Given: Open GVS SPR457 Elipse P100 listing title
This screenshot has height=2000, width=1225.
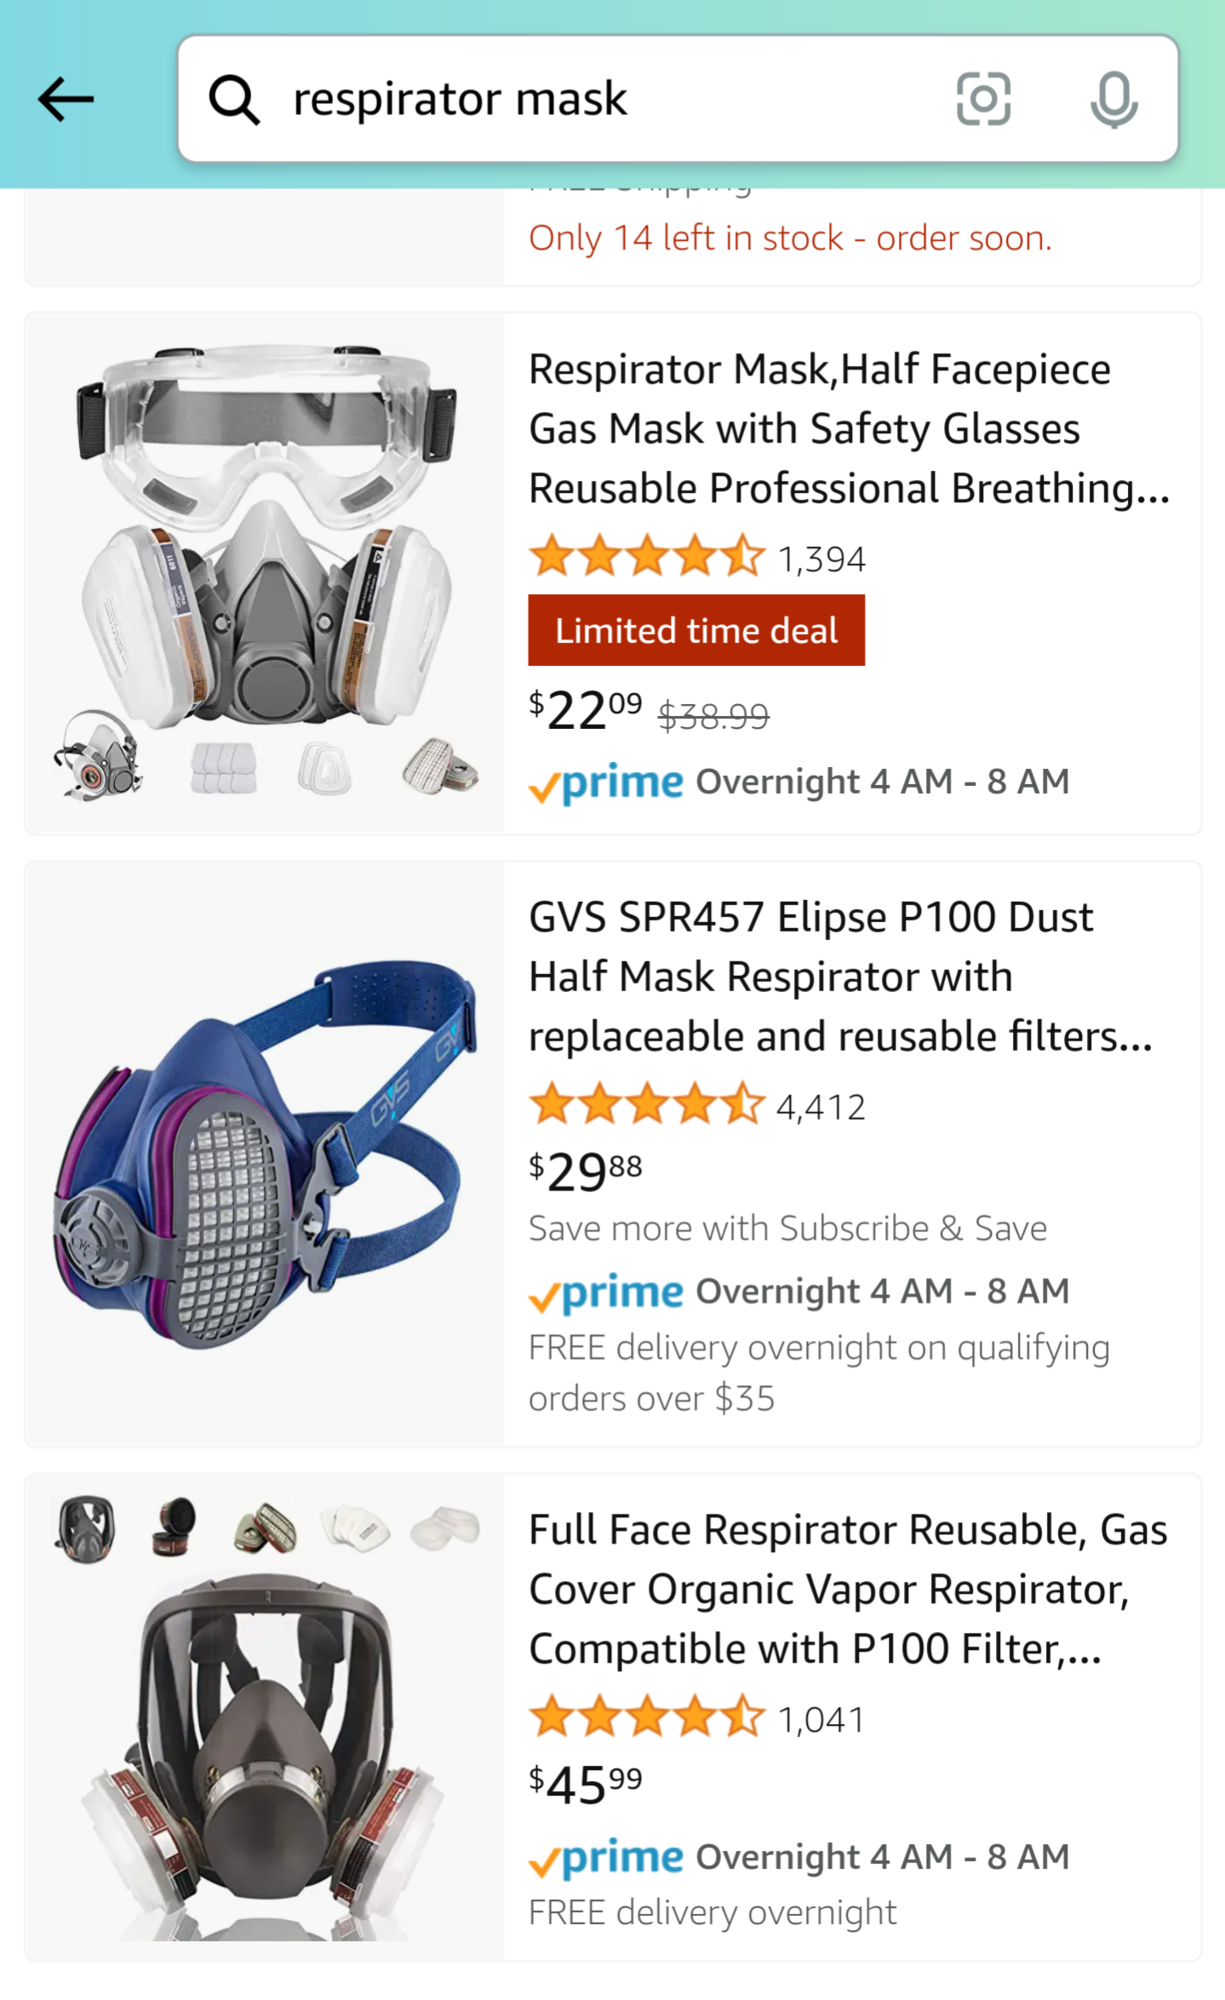Looking at the screenshot, I should click(x=840, y=977).
